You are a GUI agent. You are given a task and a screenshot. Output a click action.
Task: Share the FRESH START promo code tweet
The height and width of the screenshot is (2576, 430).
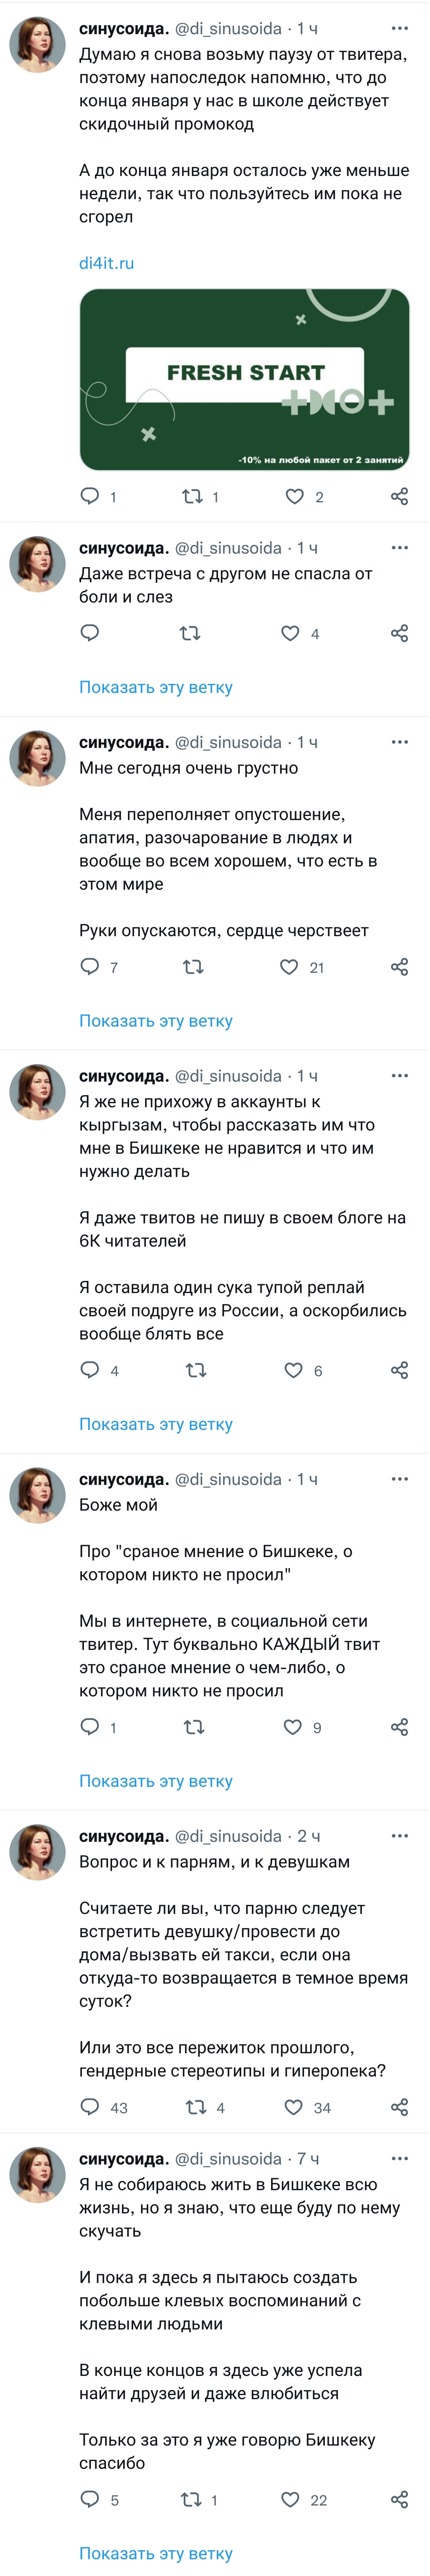[x=399, y=496]
